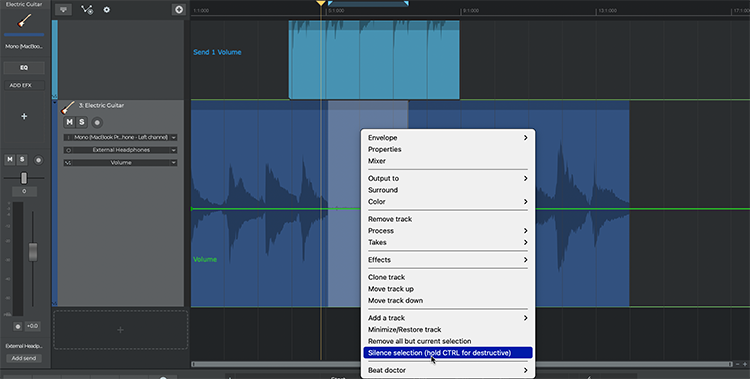Toggle mixer strip Mute button

coord(10,160)
